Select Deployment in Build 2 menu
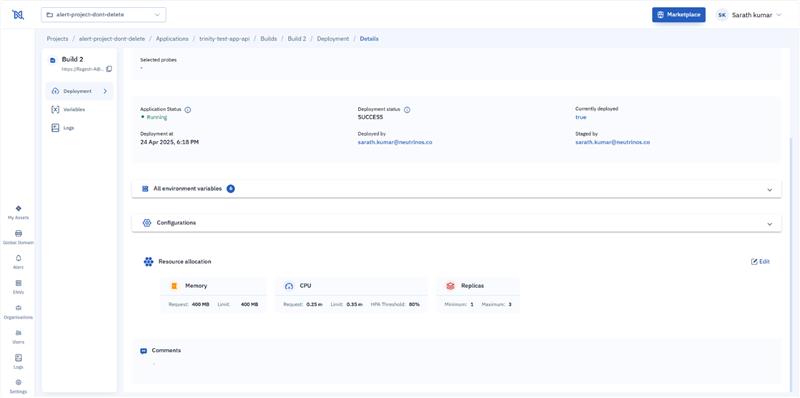This screenshot has height=398, width=800. tap(80, 91)
